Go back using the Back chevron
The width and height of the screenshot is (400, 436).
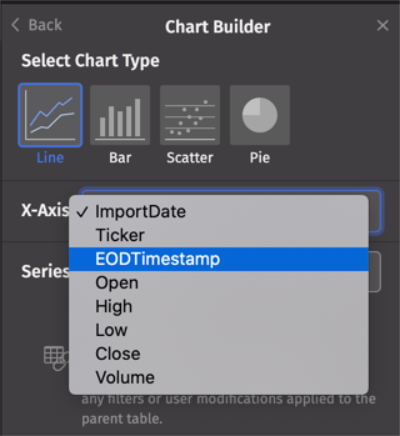point(15,25)
